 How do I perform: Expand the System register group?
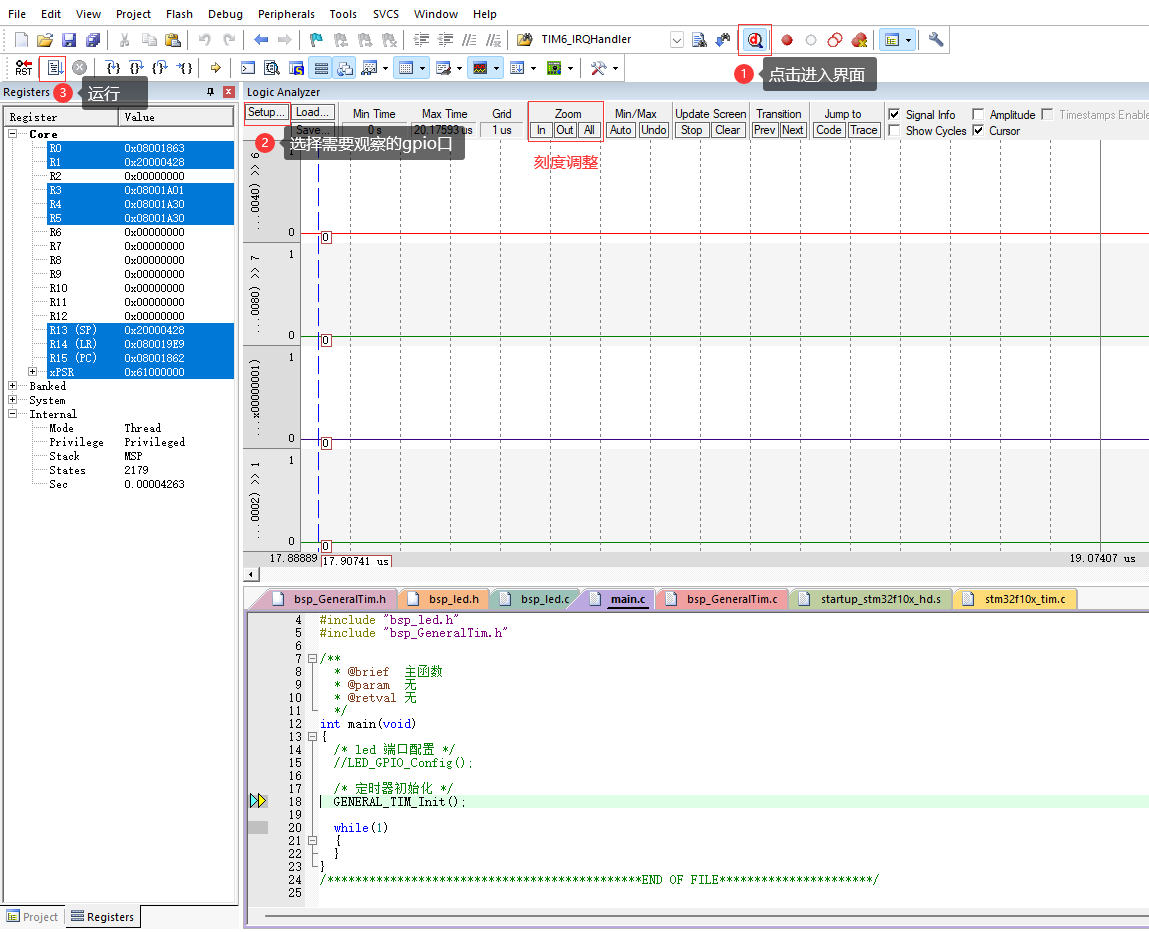pos(12,399)
